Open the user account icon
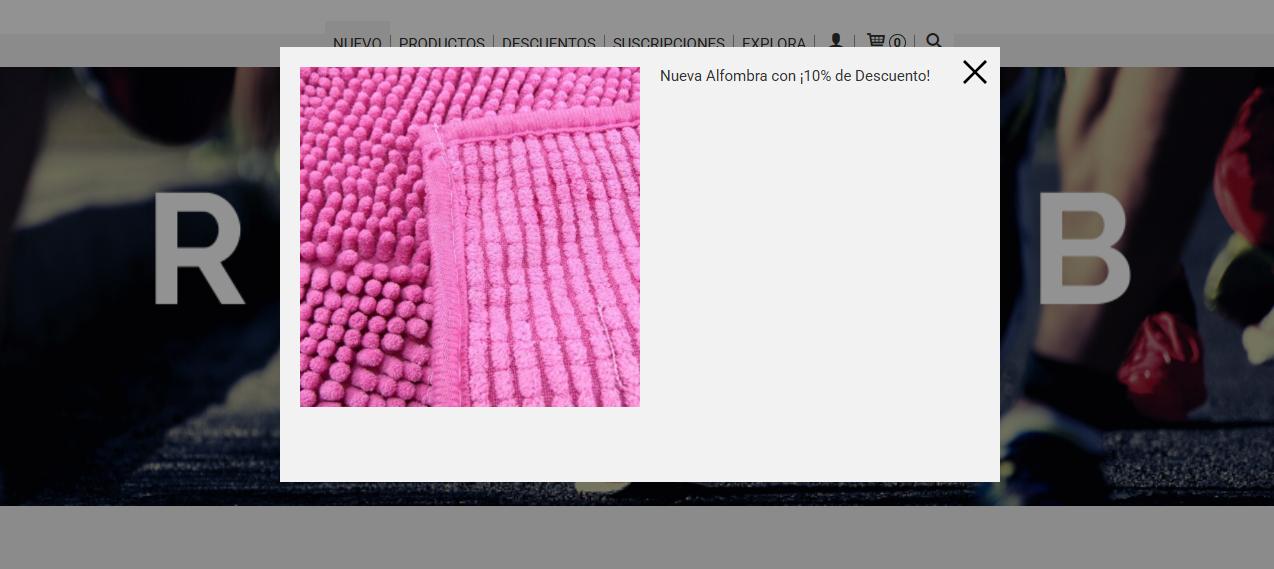1274x569 pixels. pos(835,41)
